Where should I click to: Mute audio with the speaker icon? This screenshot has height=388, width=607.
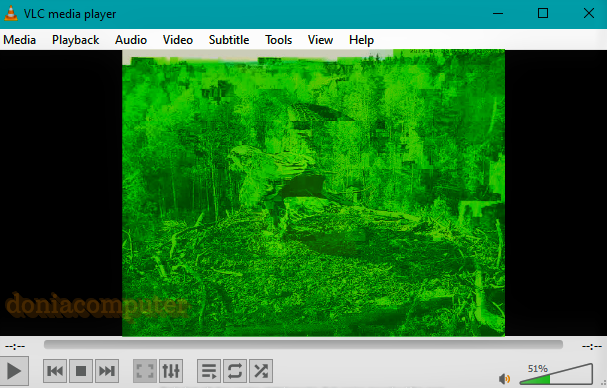click(504, 378)
